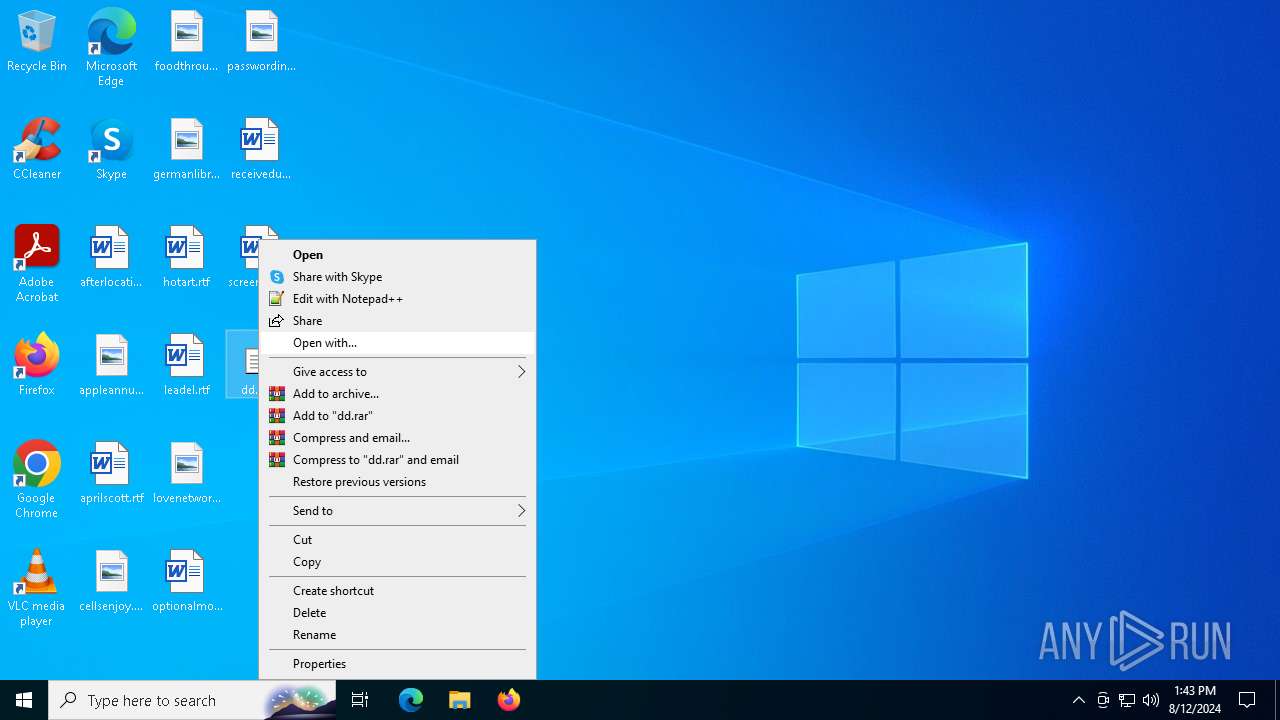Choose Compress to "dd.rar" and email
This screenshot has width=1280, height=720.
(397, 460)
